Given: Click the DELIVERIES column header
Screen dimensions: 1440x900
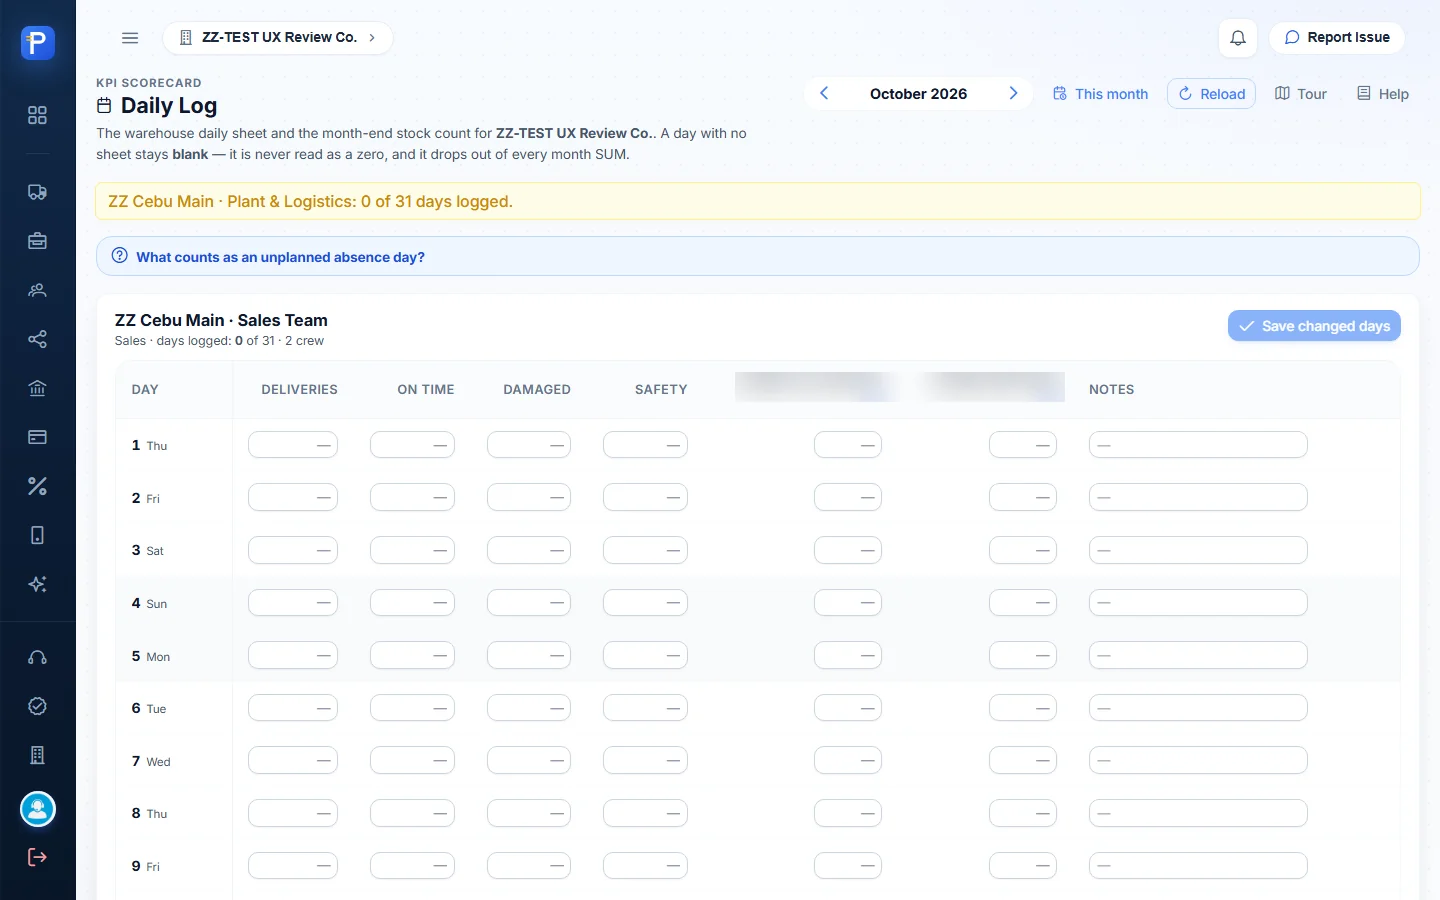Looking at the screenshot, I should (x=299, y=390).
